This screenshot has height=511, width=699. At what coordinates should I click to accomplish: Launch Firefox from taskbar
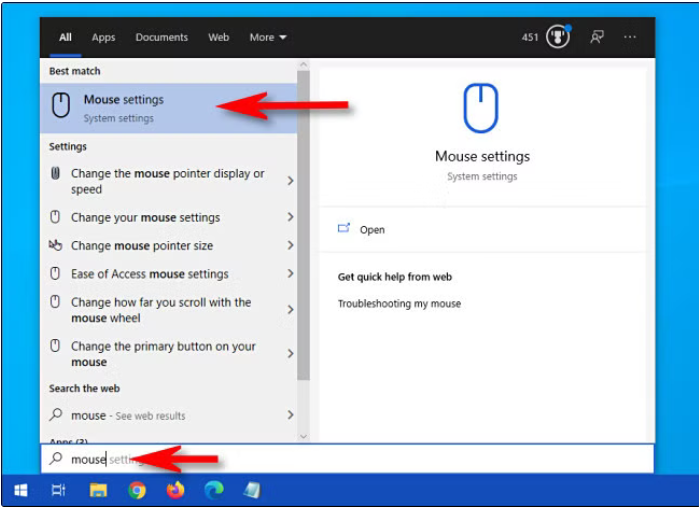tap(175, 490)
